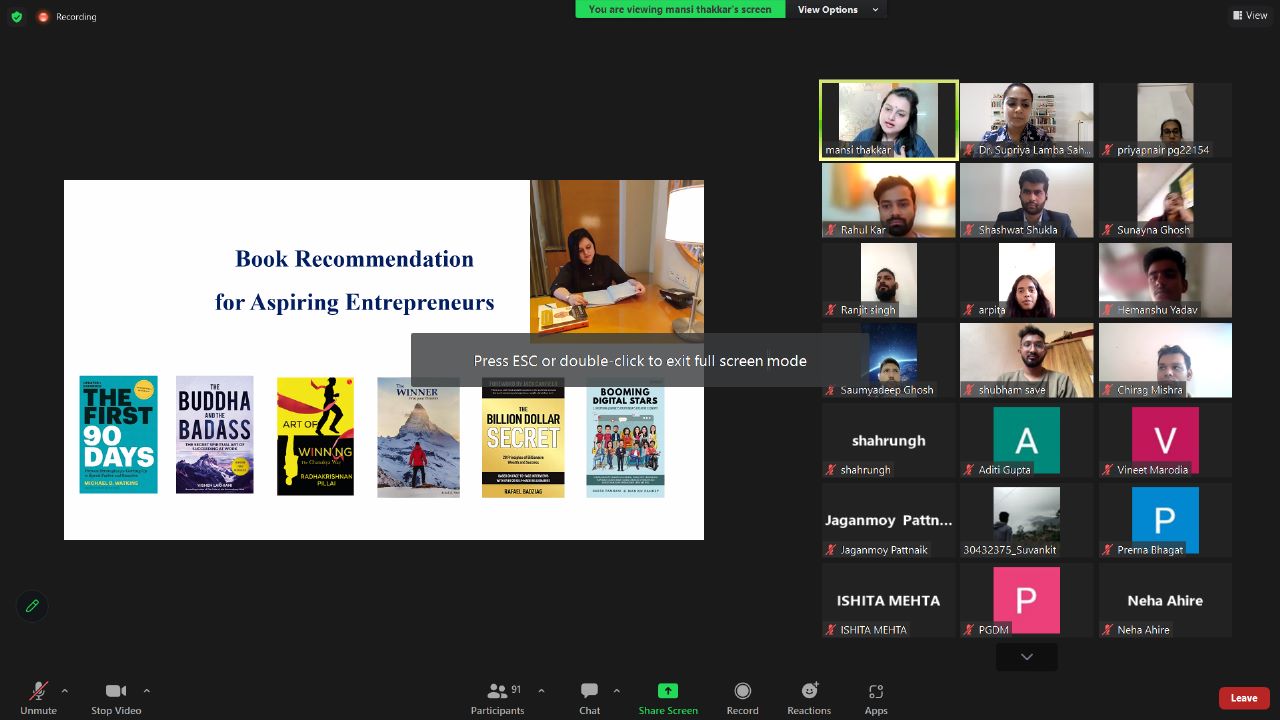Select Dr. Supriya Lamba's video tile

(x=1026, y=120)
